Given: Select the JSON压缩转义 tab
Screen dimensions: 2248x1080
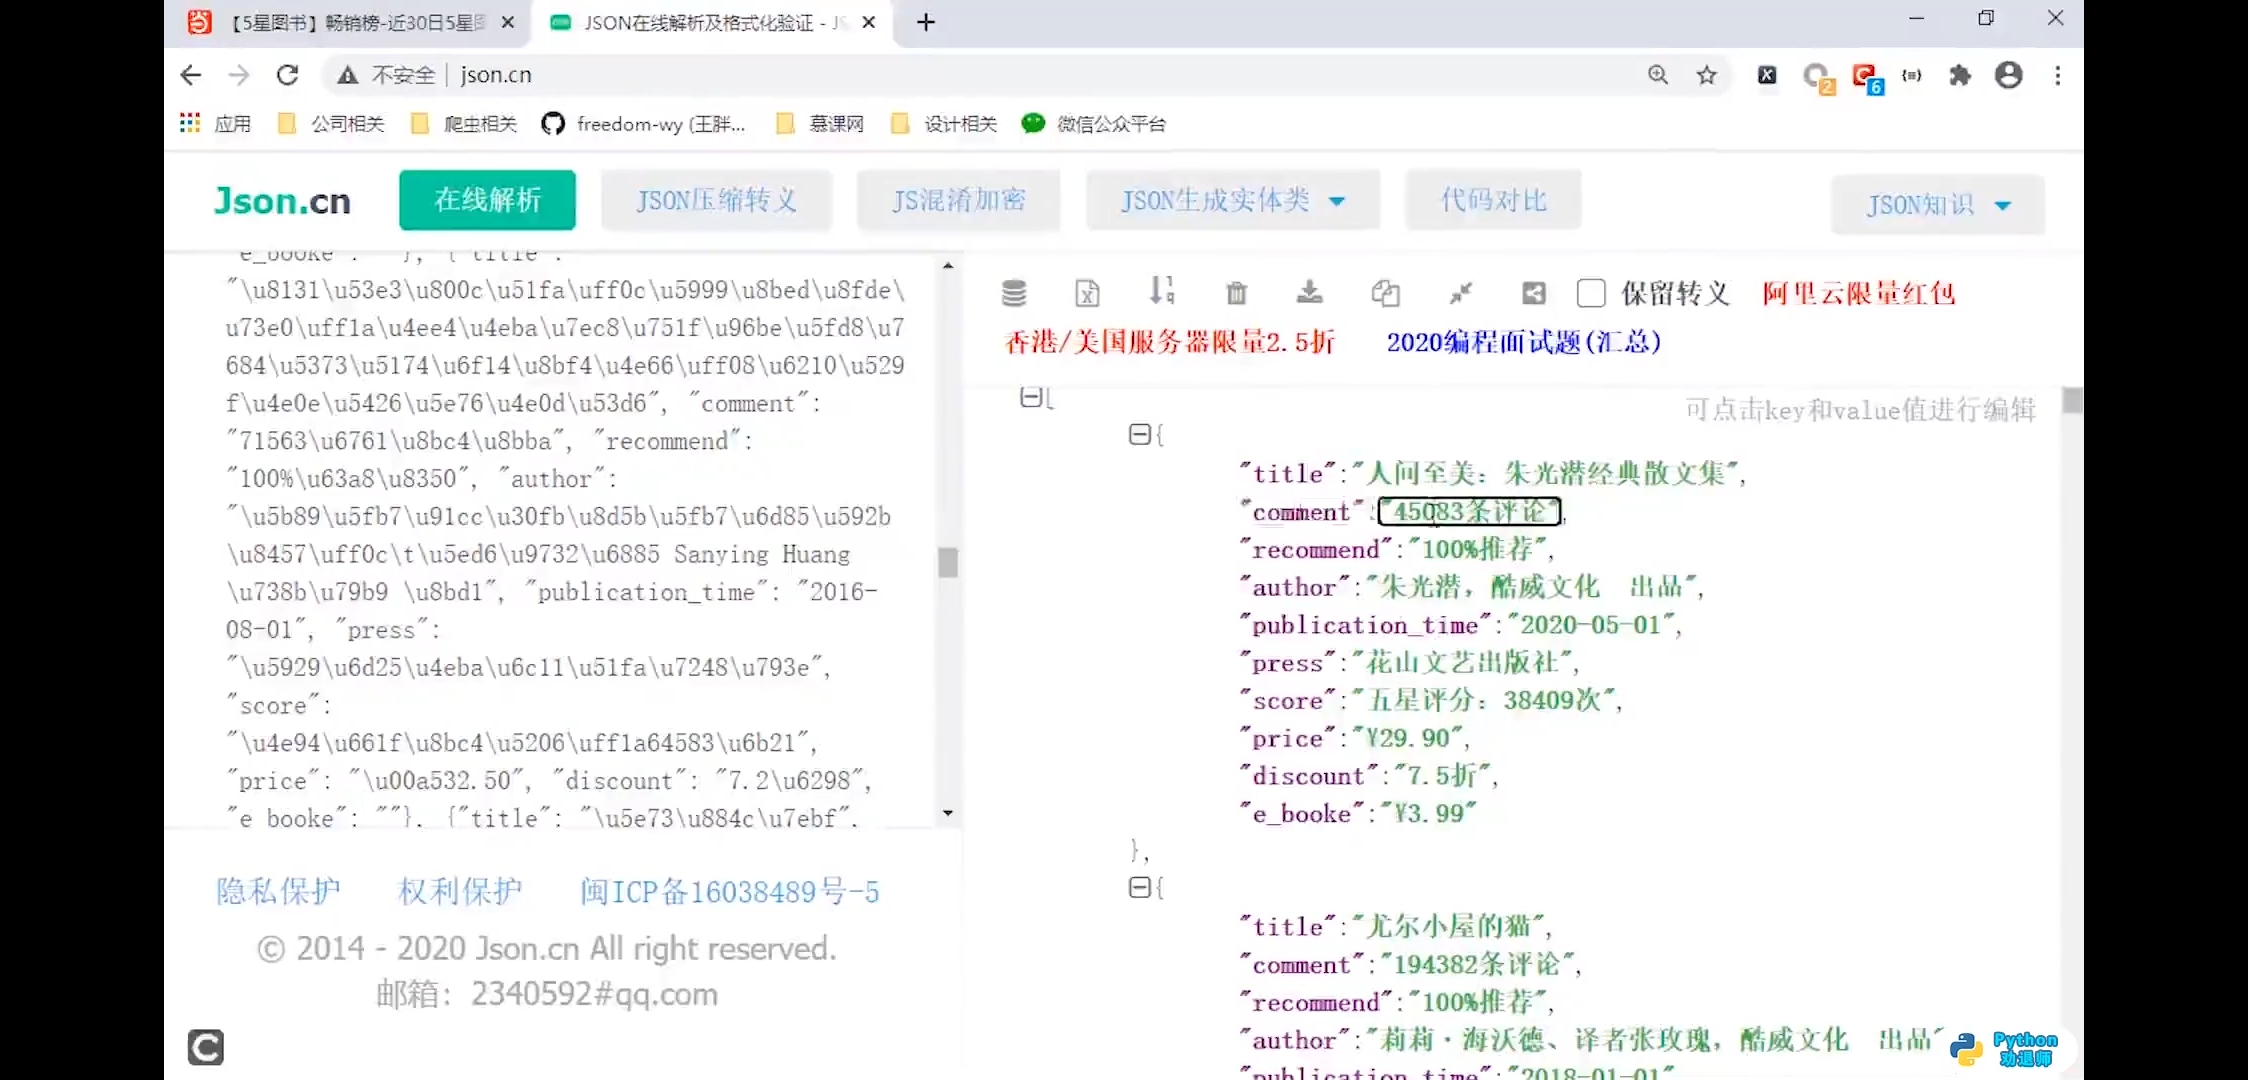Looking at the screenshot, I should (716, 201).
